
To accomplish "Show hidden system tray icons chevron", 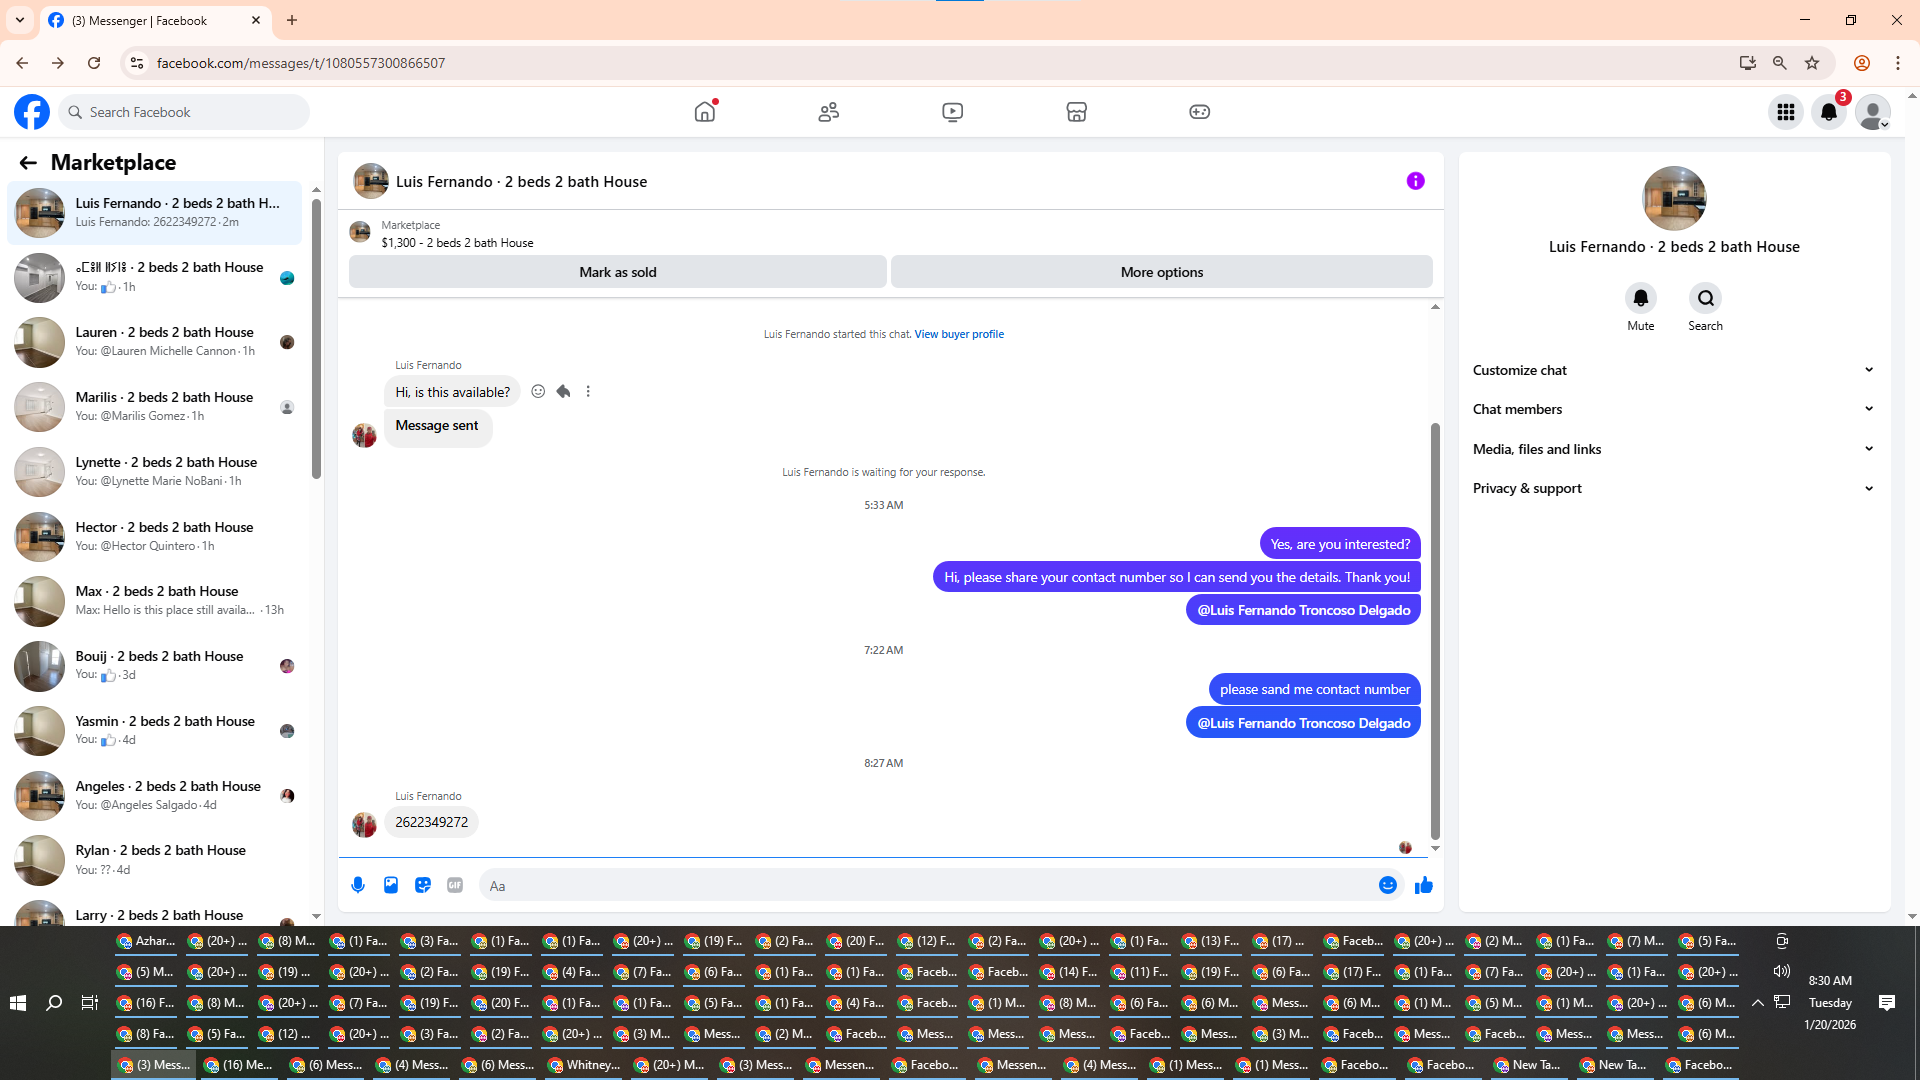I will click(x=1757, y=1003).
